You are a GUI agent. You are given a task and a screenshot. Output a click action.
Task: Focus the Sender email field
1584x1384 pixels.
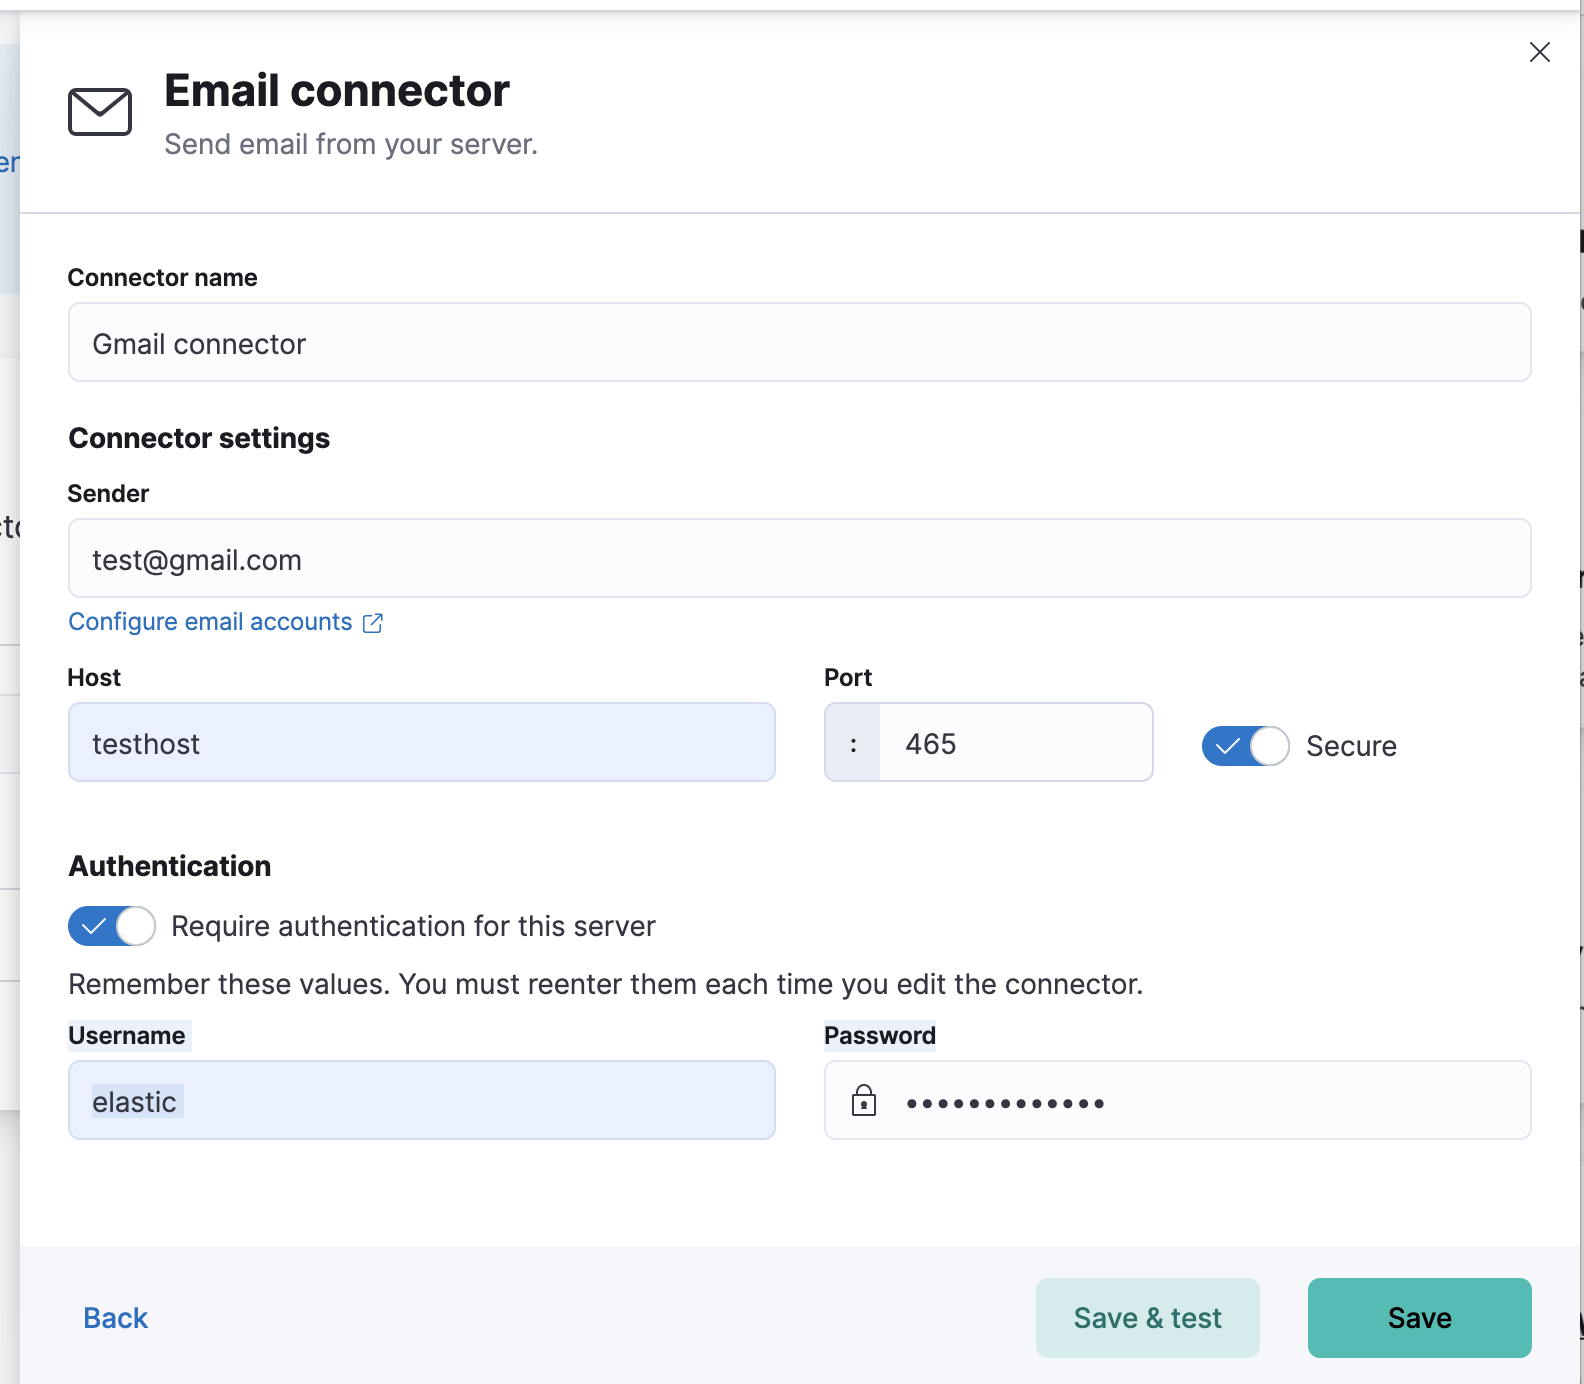pyautogui.click(x=798, y=559)
